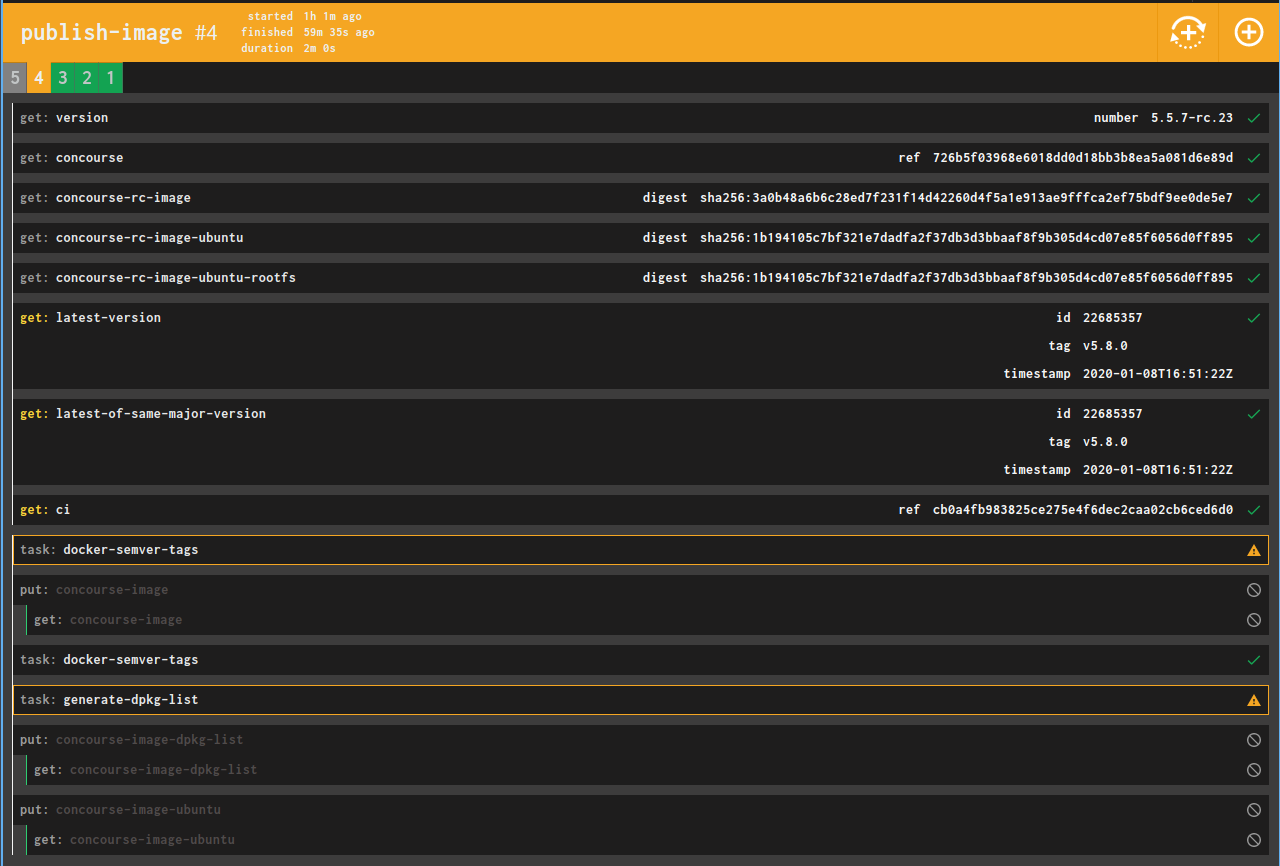Trigger a new build with the plus icon
Image resolution: width=1280 pixels, height=866 pixels.
[1248, 32]
